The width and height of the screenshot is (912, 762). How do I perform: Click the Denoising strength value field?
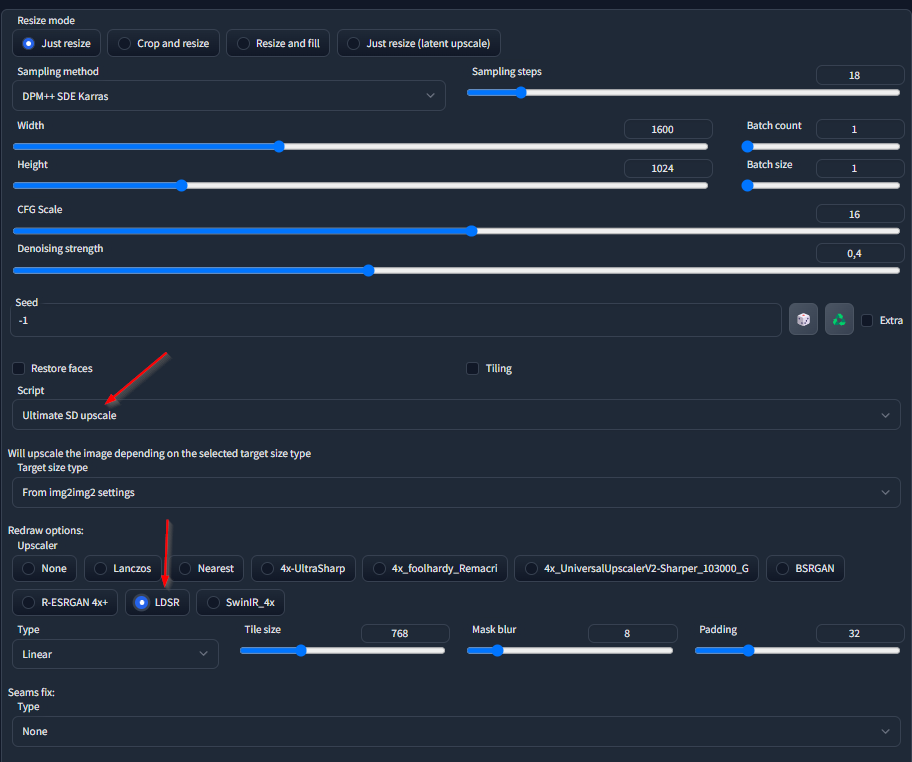pyautogui.click(x=860, y=253)
